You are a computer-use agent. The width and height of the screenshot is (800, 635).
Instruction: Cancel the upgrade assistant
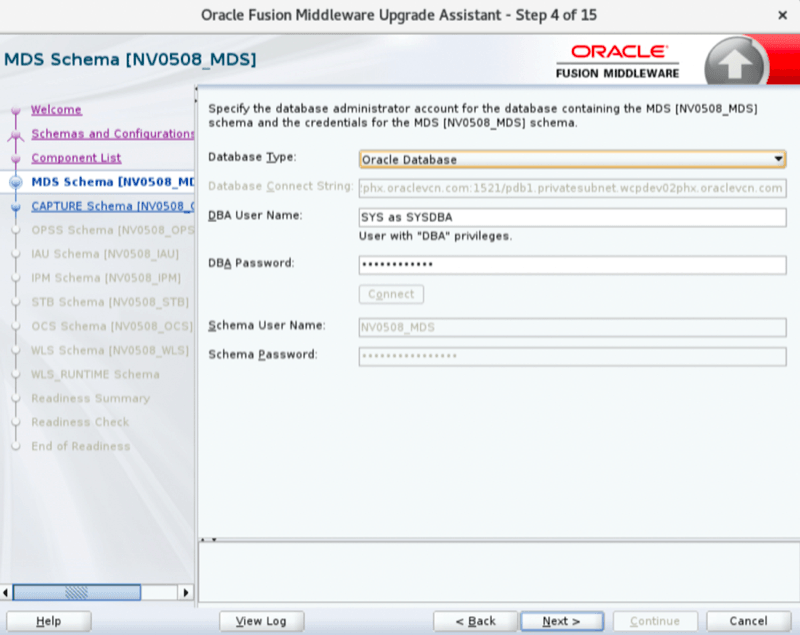[748, 621]
